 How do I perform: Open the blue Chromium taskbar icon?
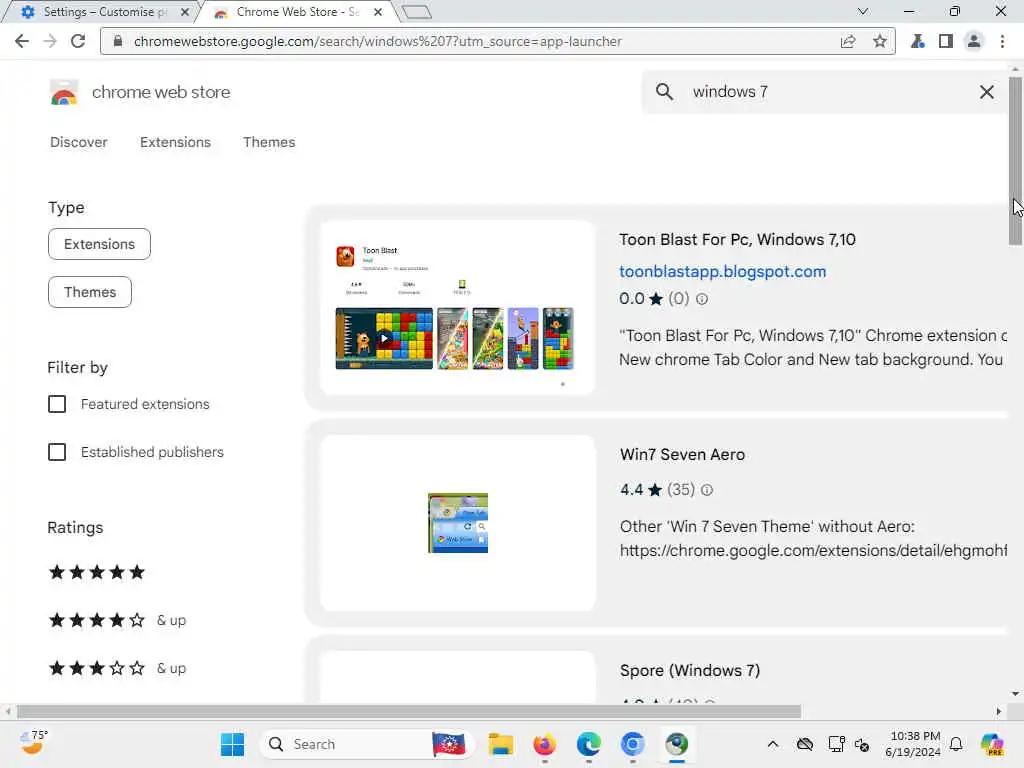[x=632, y=744]
